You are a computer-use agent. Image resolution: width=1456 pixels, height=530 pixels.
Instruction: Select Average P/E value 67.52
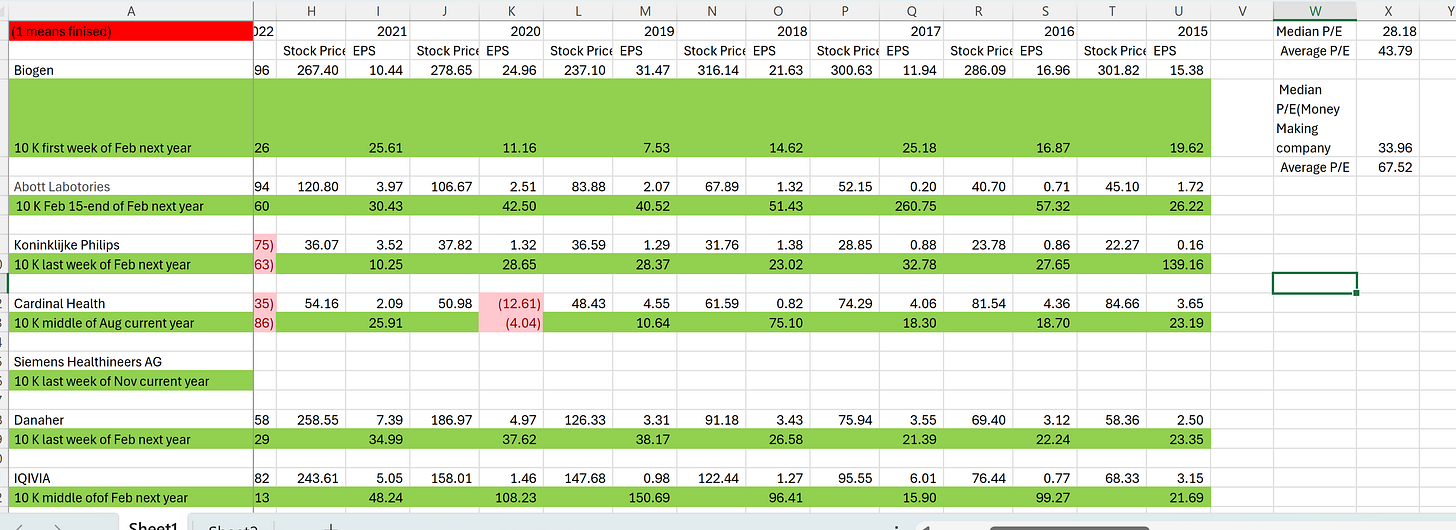[x=1389, y=167]
